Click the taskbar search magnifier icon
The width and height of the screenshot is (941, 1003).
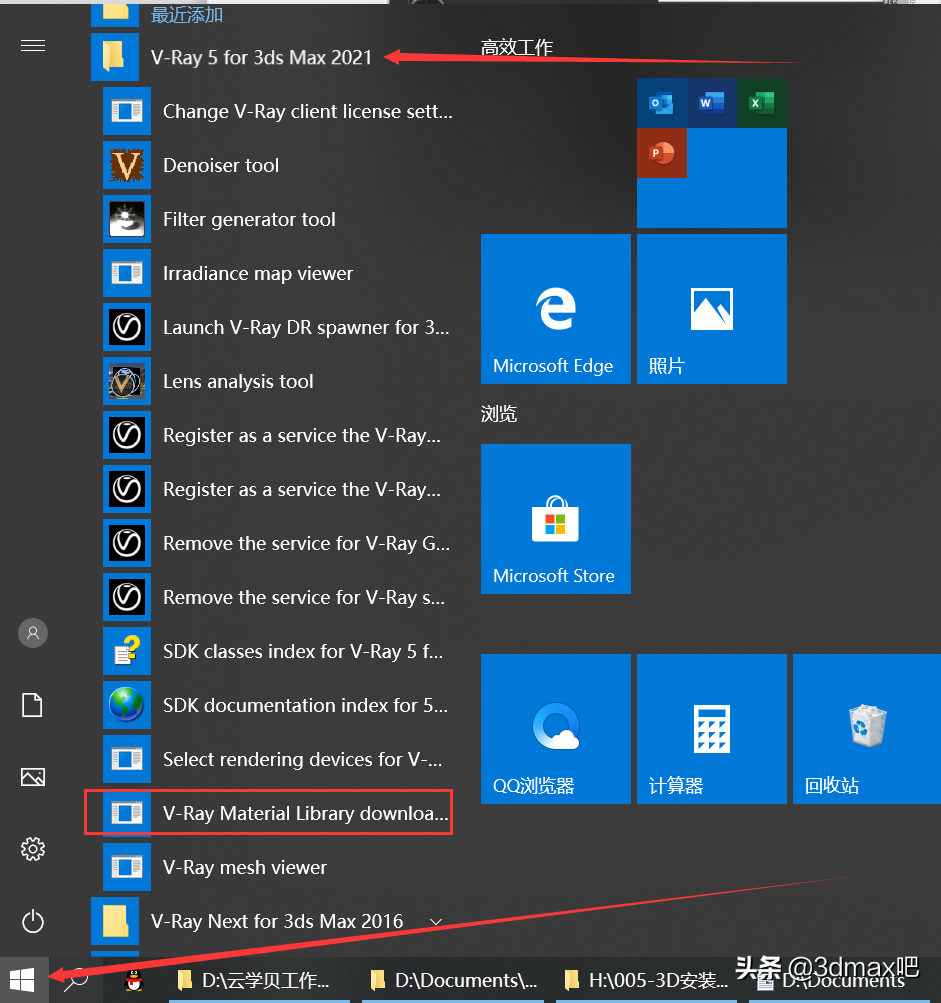tap(76, 980)
